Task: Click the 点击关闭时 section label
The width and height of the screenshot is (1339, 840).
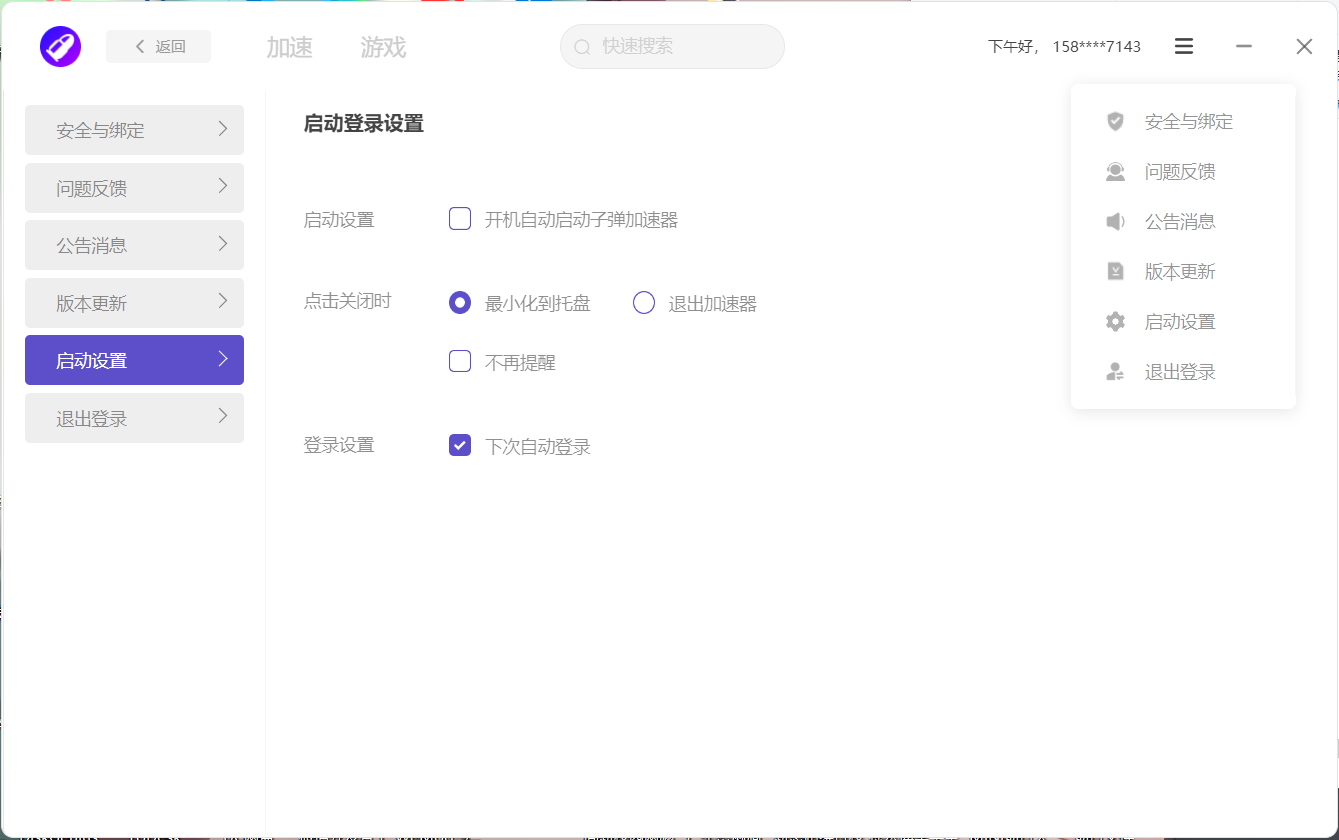Action: [x=347, y=301]
